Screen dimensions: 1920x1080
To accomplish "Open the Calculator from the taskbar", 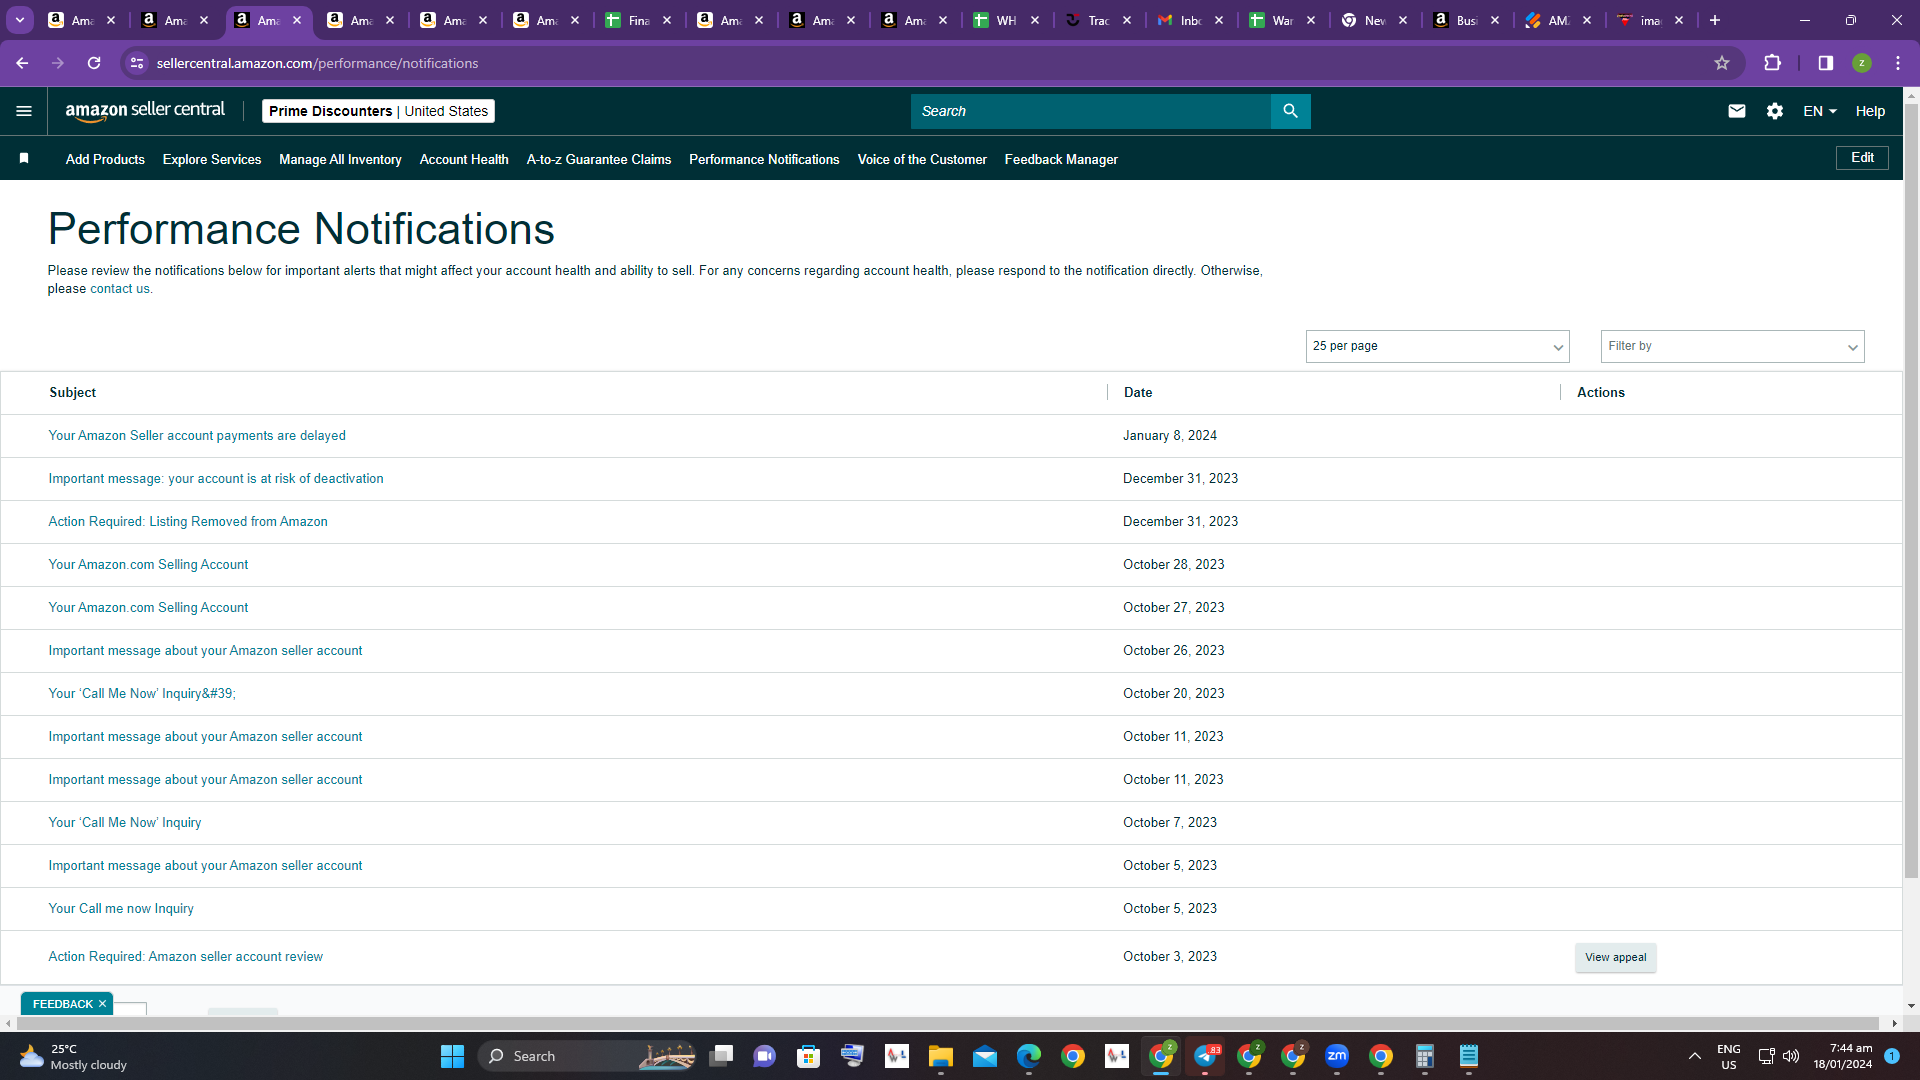I will point(1425,1056).
